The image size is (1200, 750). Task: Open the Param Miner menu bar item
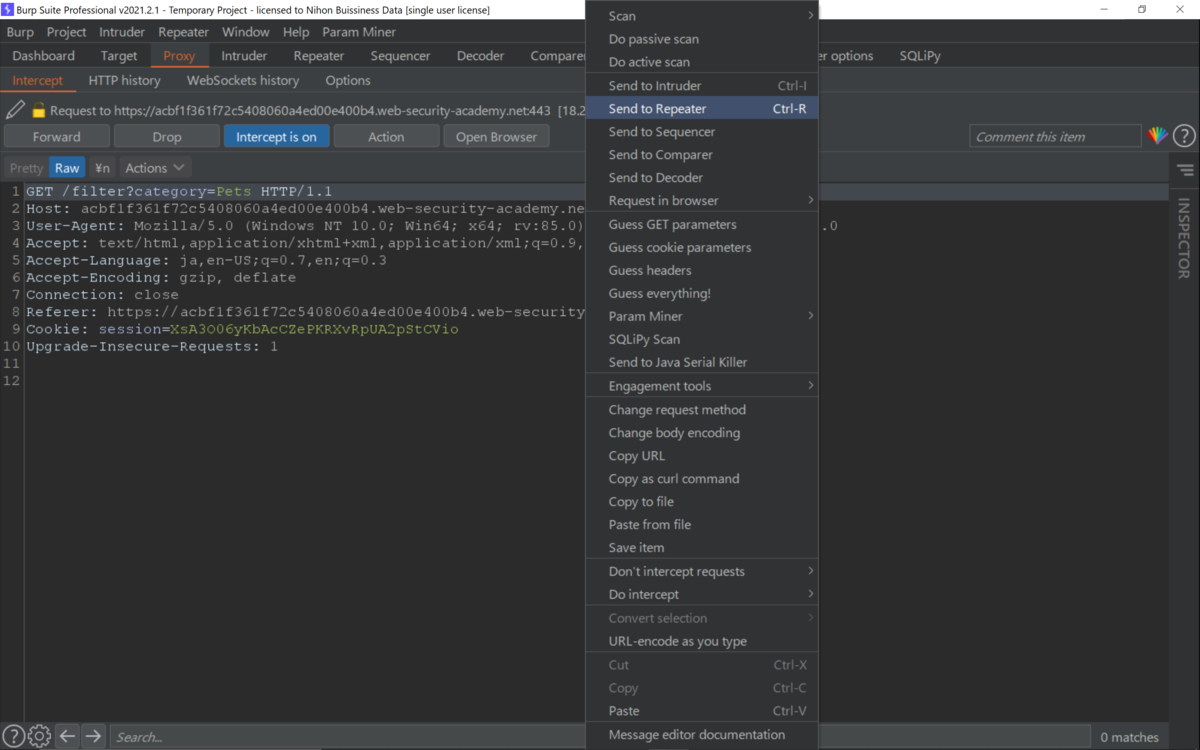[x=359, y=32]
